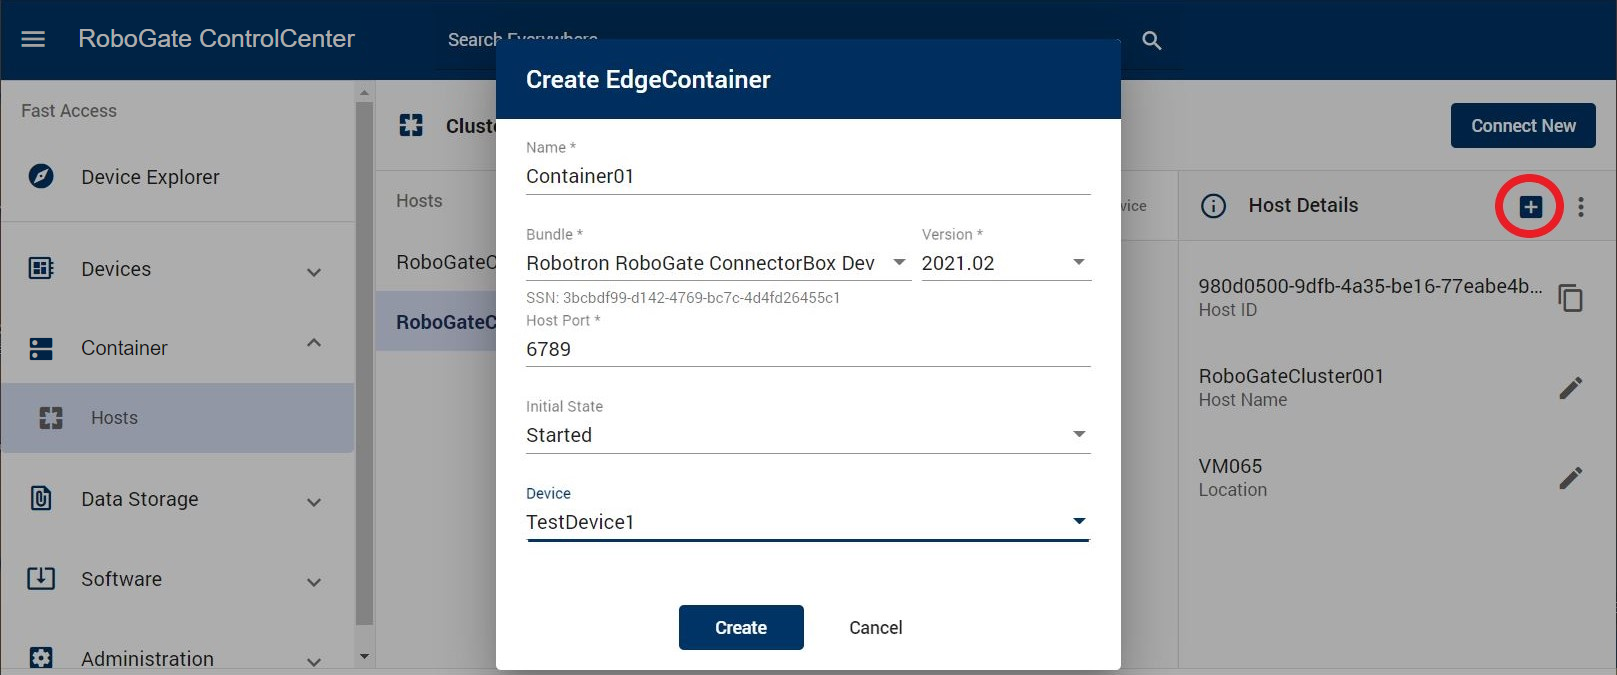
Task: Open the Version 2021.02 dropdown
Action: point(1078,263)
